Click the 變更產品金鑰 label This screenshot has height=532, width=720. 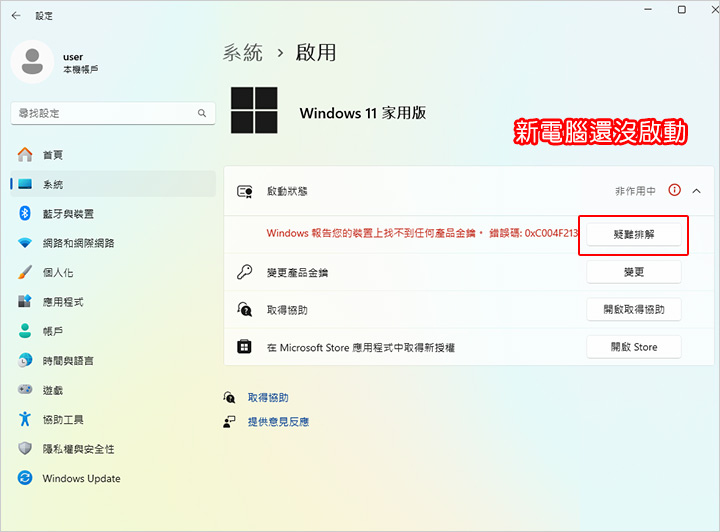298,273
